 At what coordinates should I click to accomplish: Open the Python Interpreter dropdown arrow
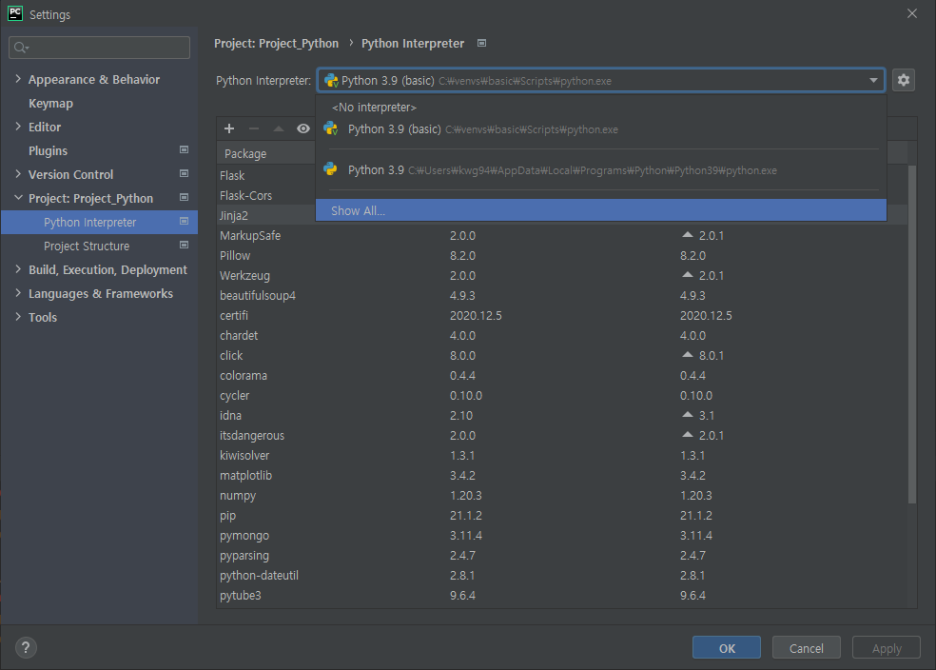coord(873,80)
